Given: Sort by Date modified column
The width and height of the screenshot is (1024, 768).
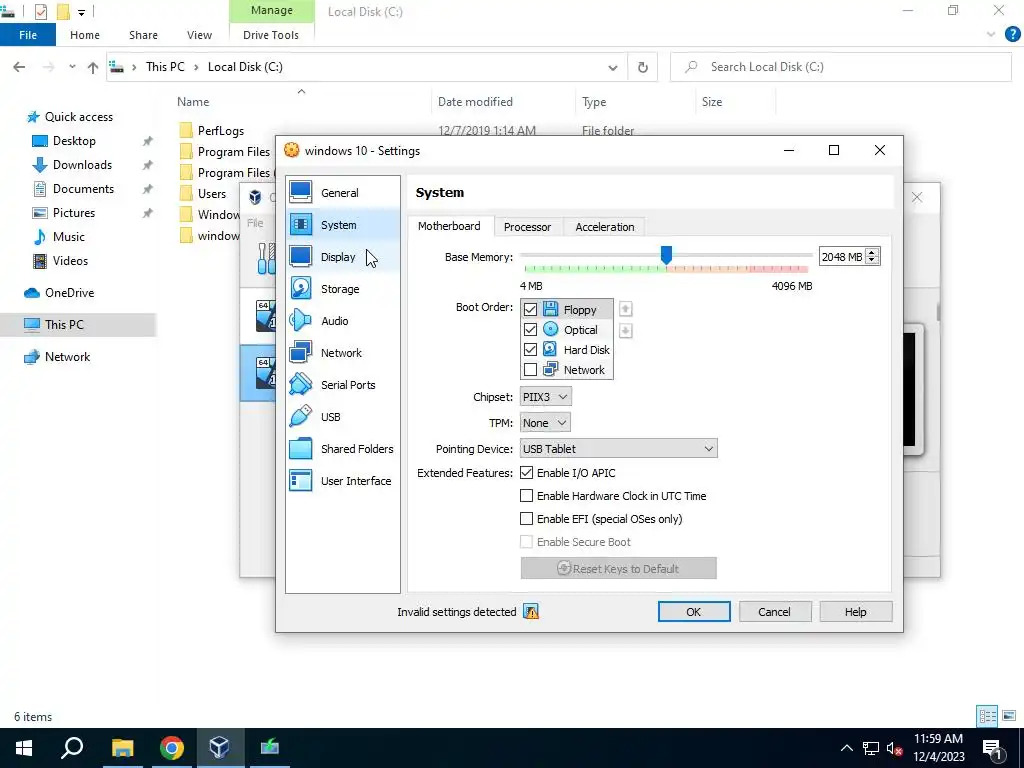Looking at the screenshot, I should (x=475, y=102).
